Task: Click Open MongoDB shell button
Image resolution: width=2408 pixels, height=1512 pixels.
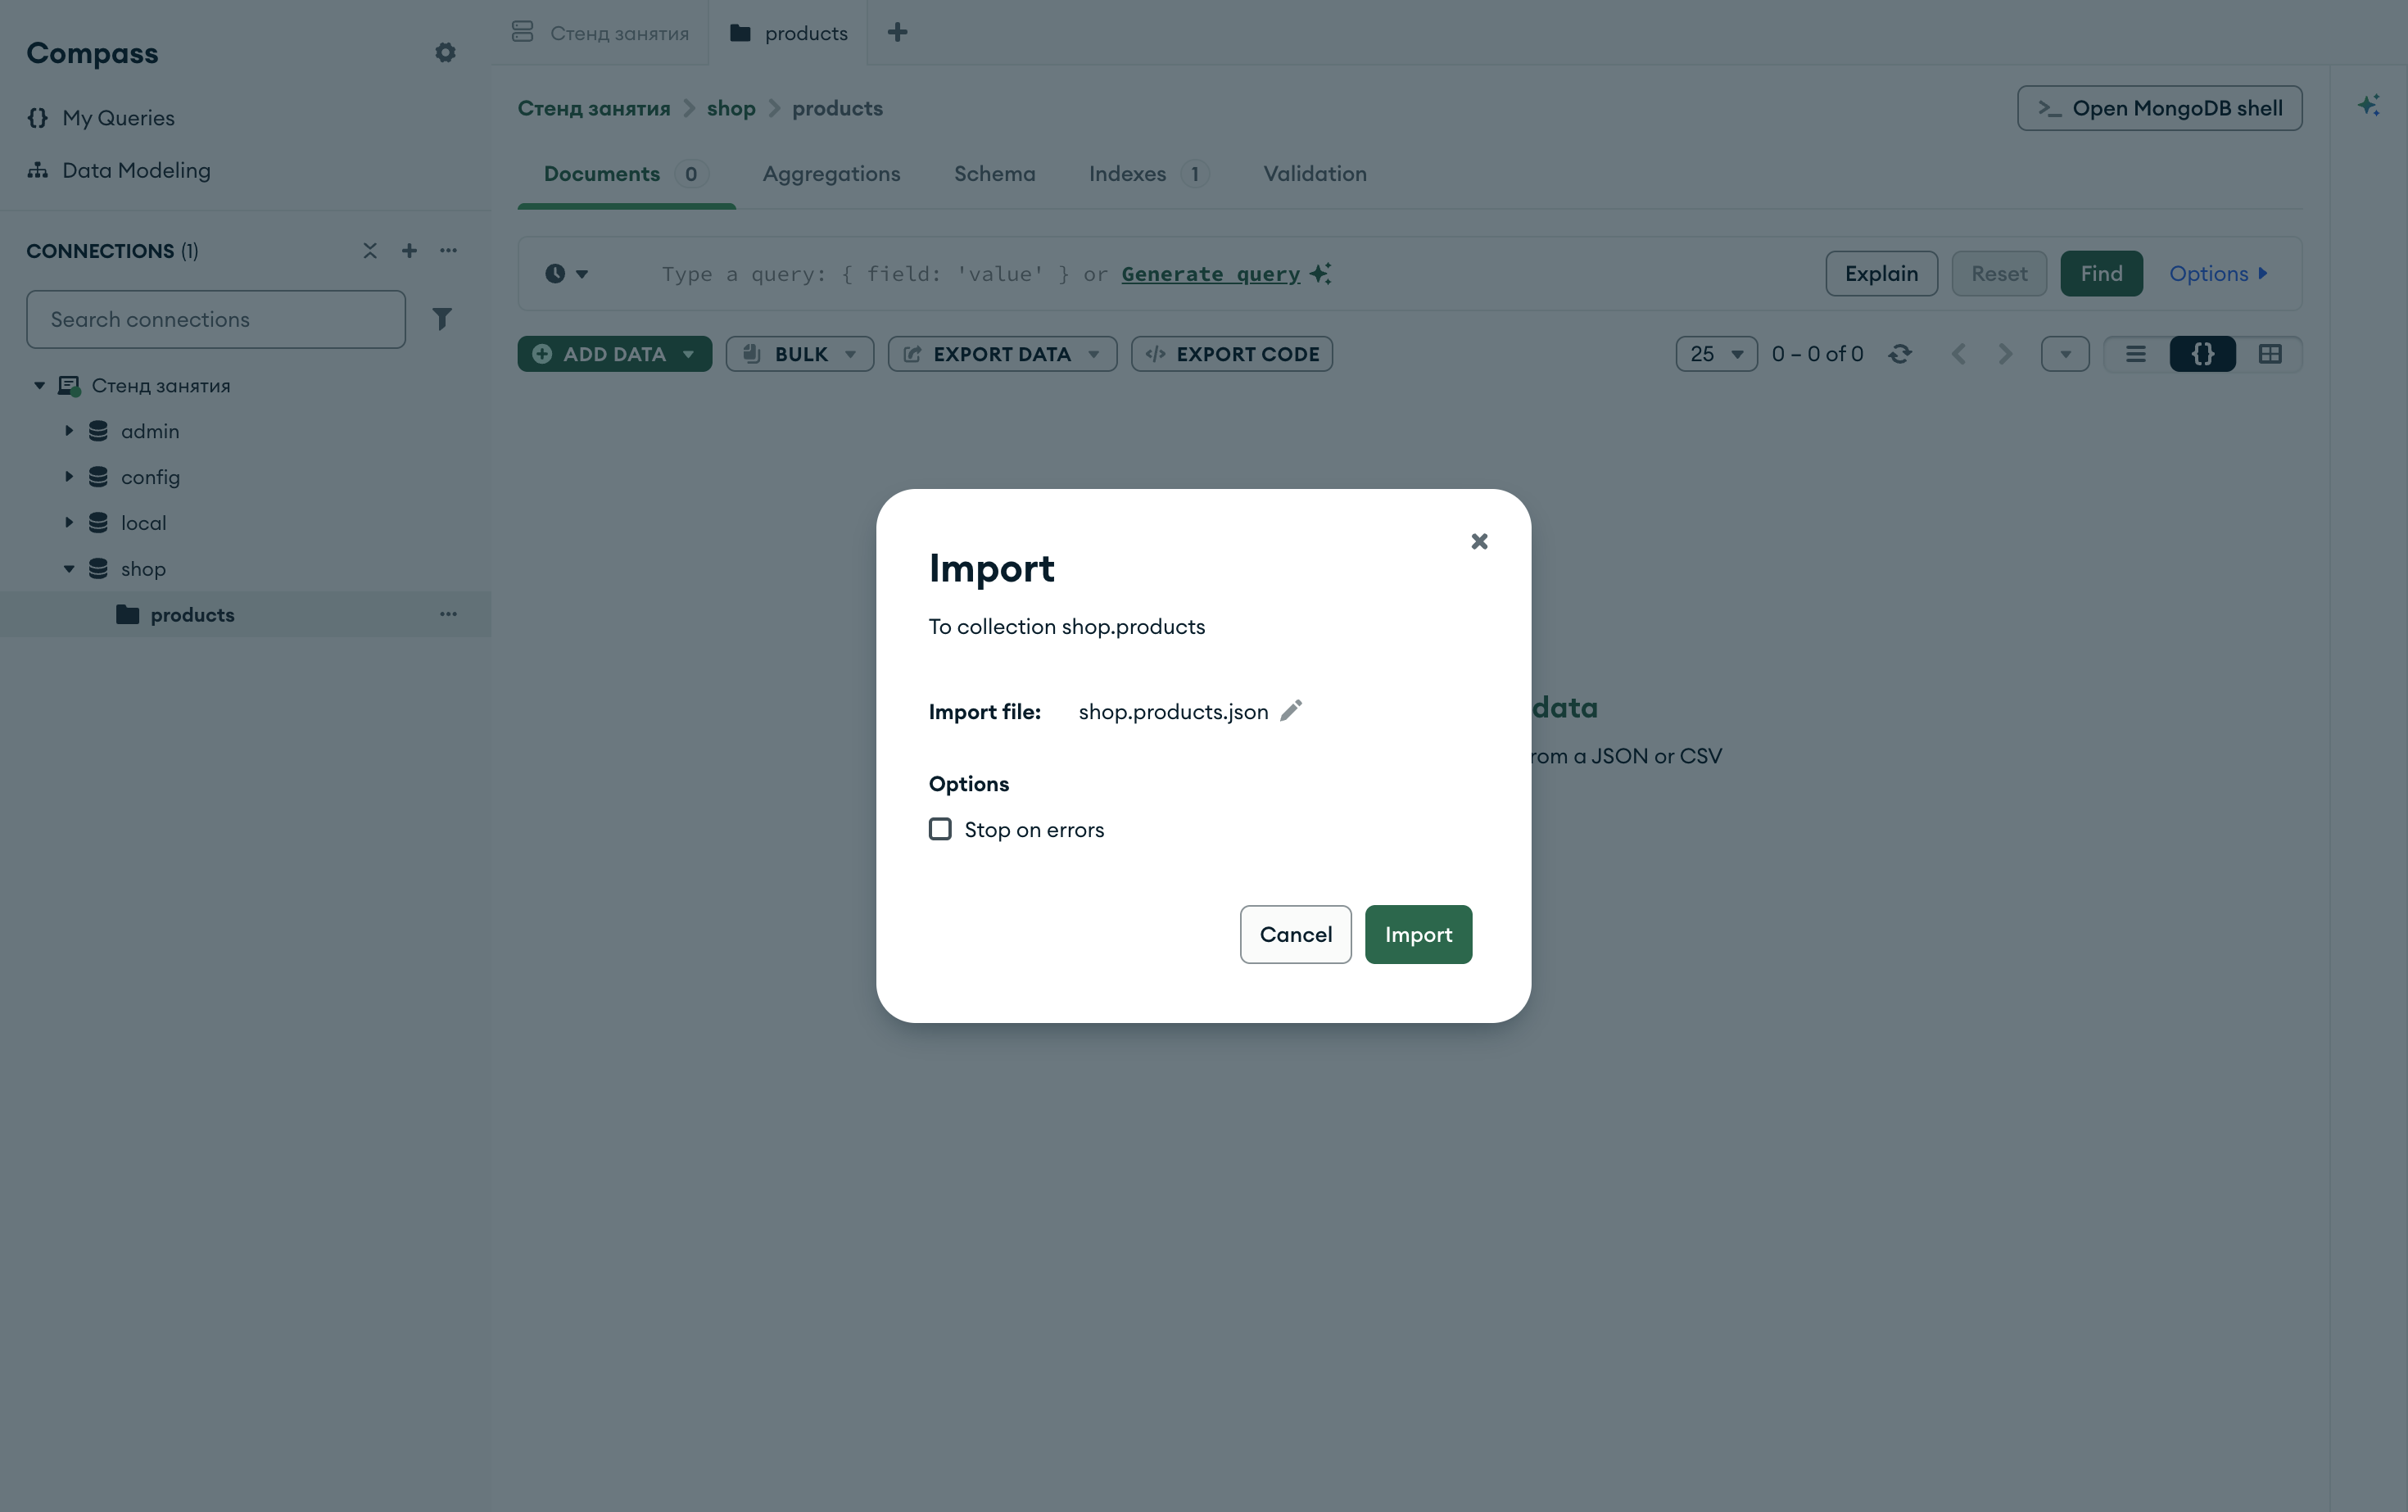Action: [x=2159, y=108]
